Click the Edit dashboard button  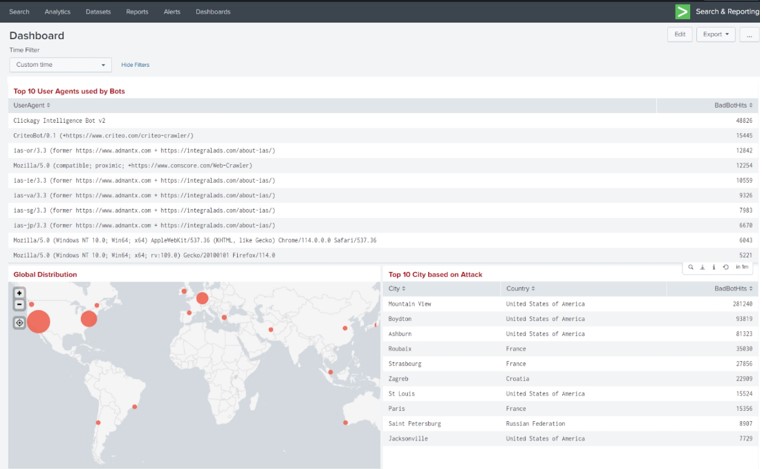tap(680, 35)
